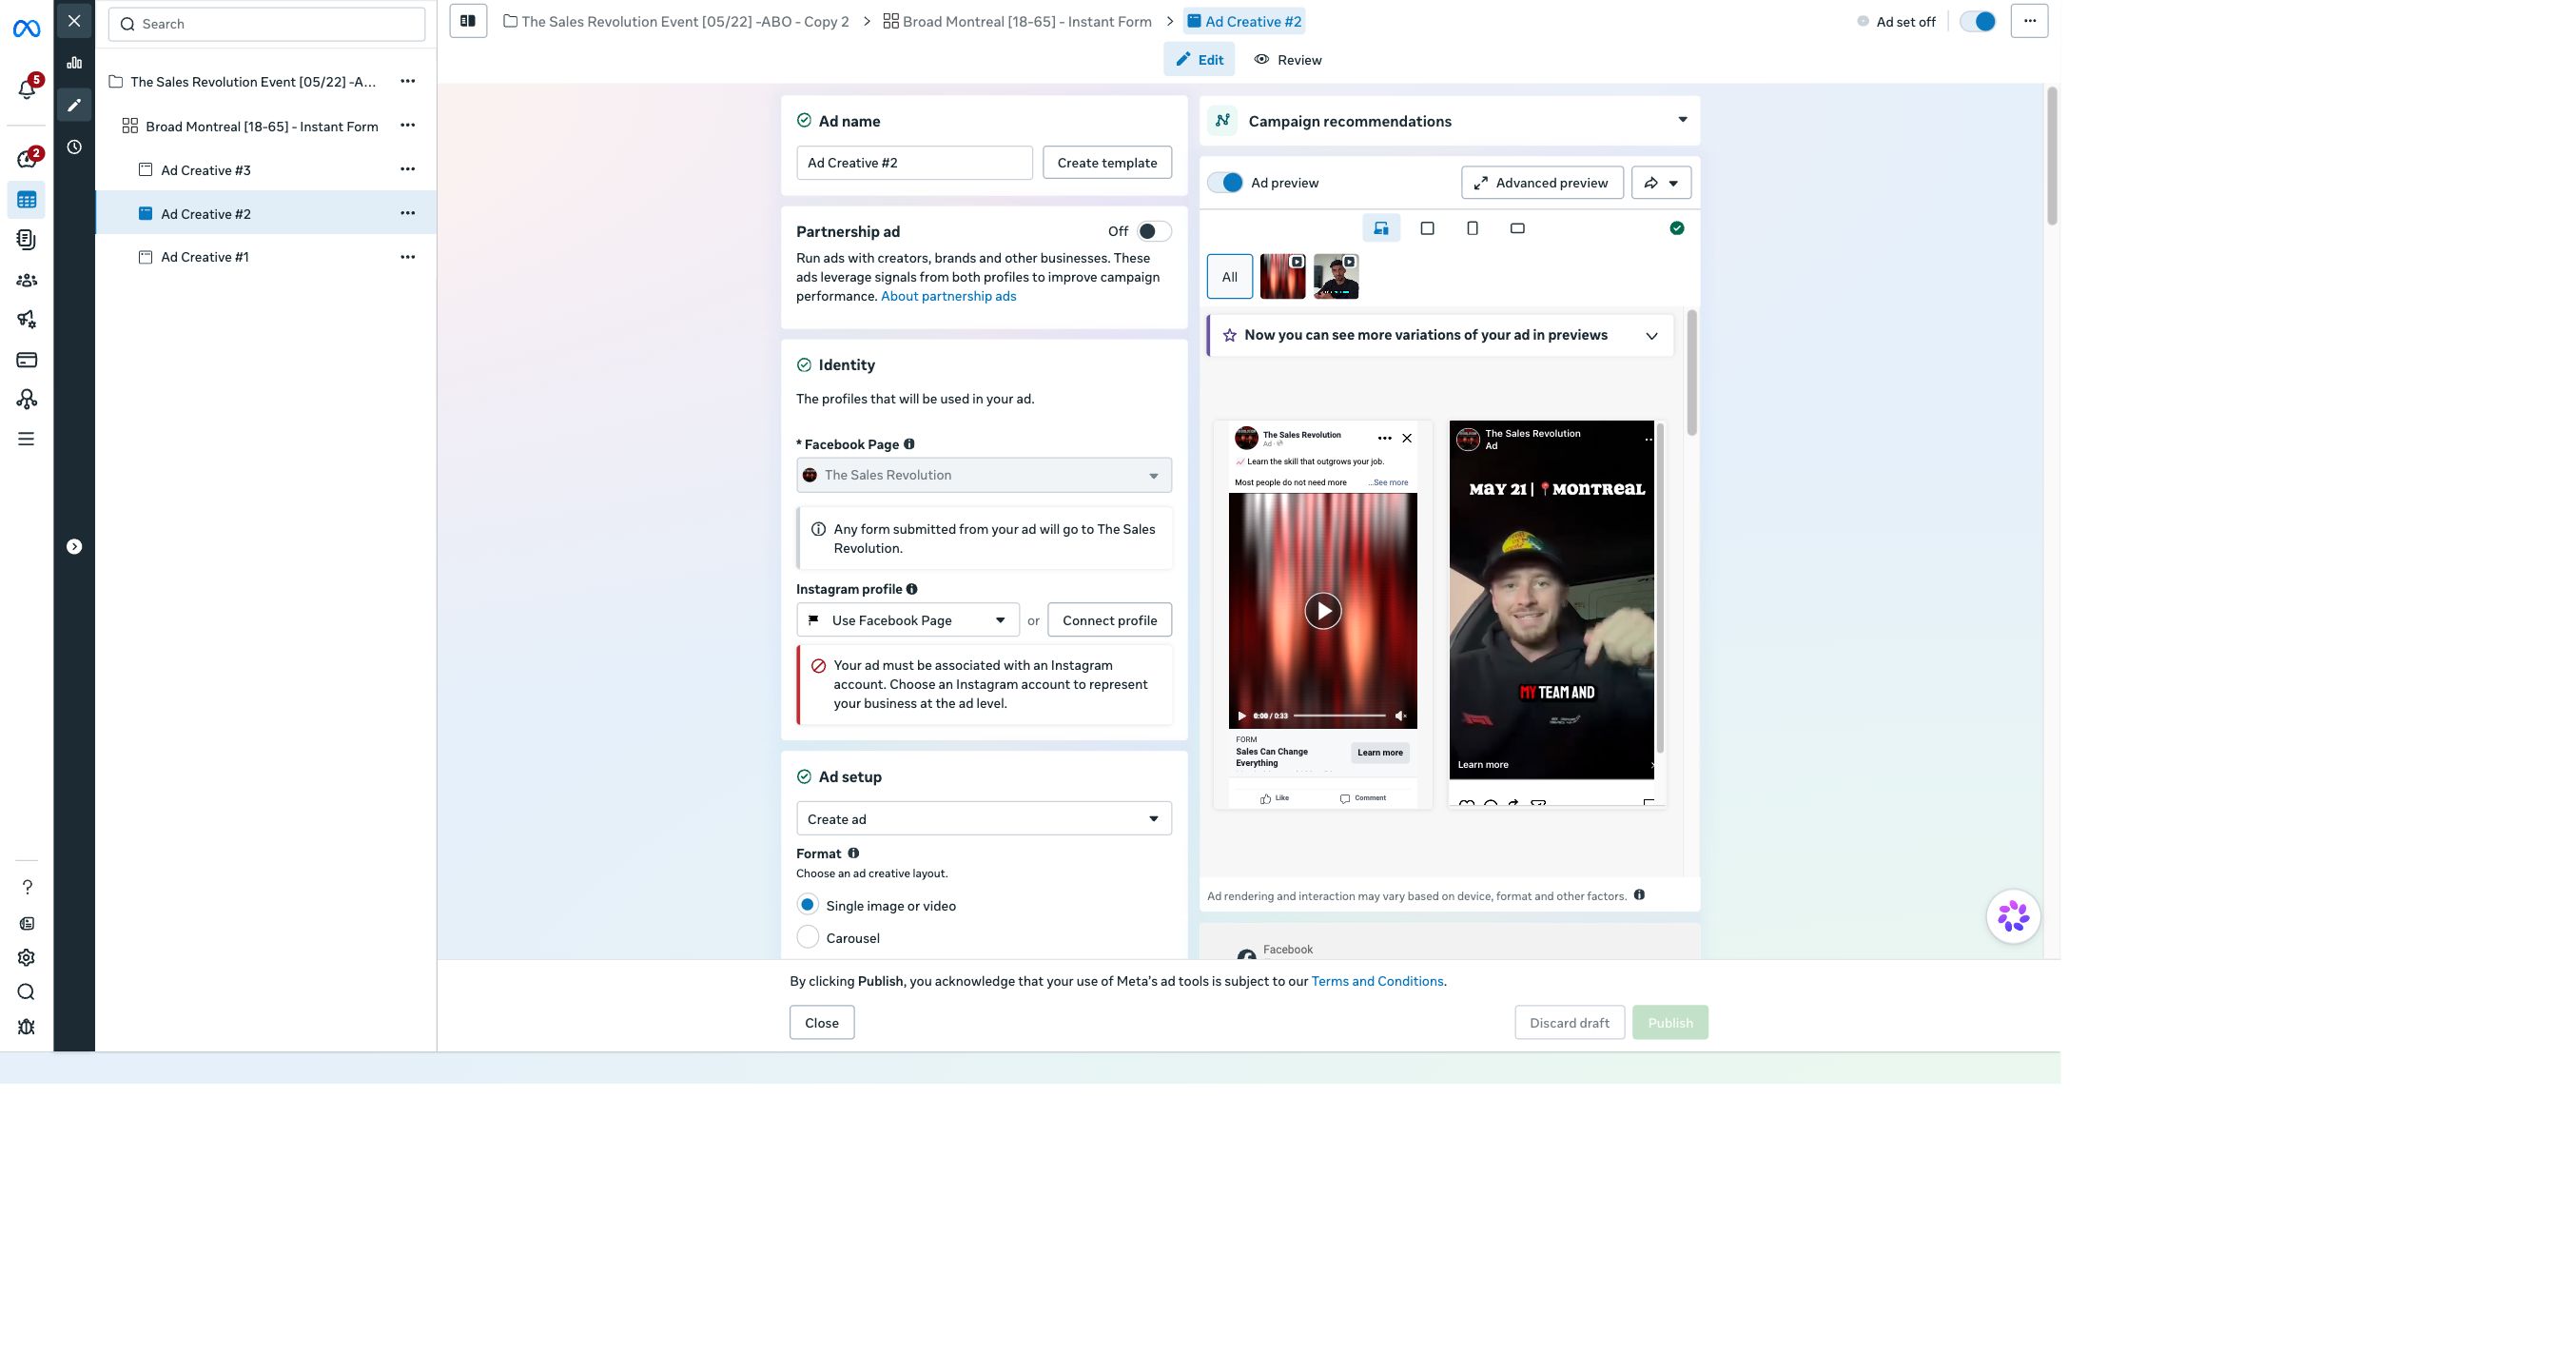Toggle the Ad set on/off switch

click(x=1977, y=21)
